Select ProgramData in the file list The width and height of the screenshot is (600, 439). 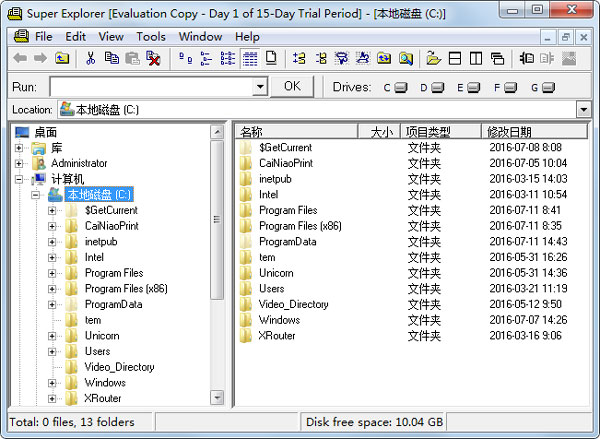tap(287, 242)
